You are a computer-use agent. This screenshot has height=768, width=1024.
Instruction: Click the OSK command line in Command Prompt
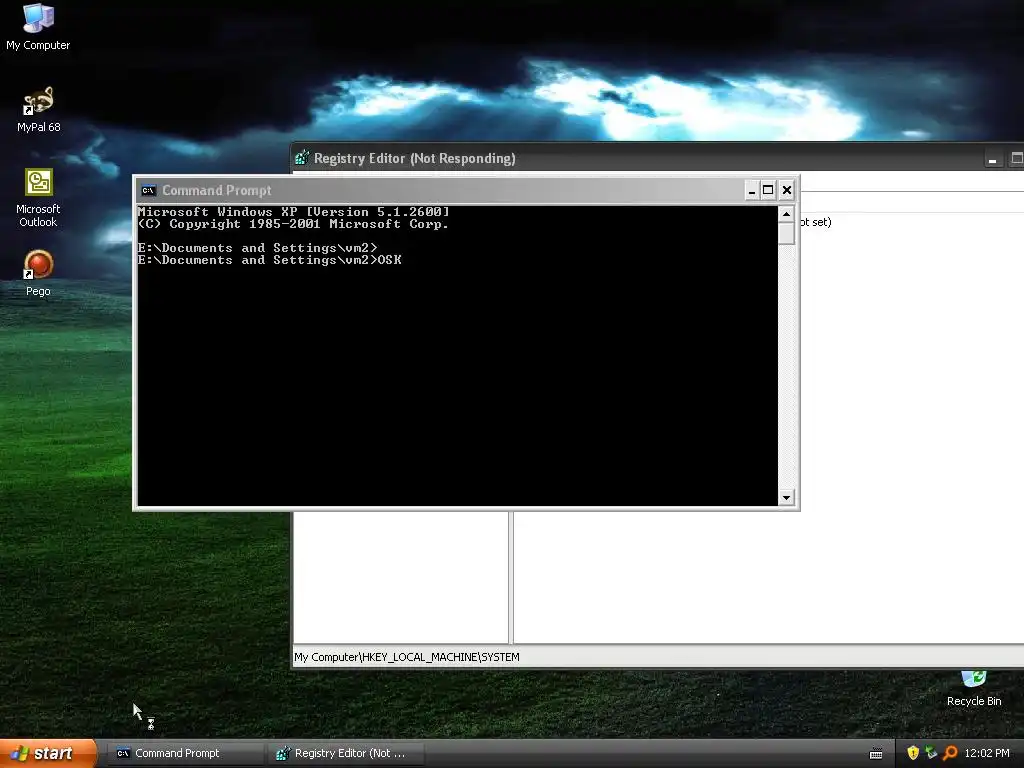click(270, 260)
